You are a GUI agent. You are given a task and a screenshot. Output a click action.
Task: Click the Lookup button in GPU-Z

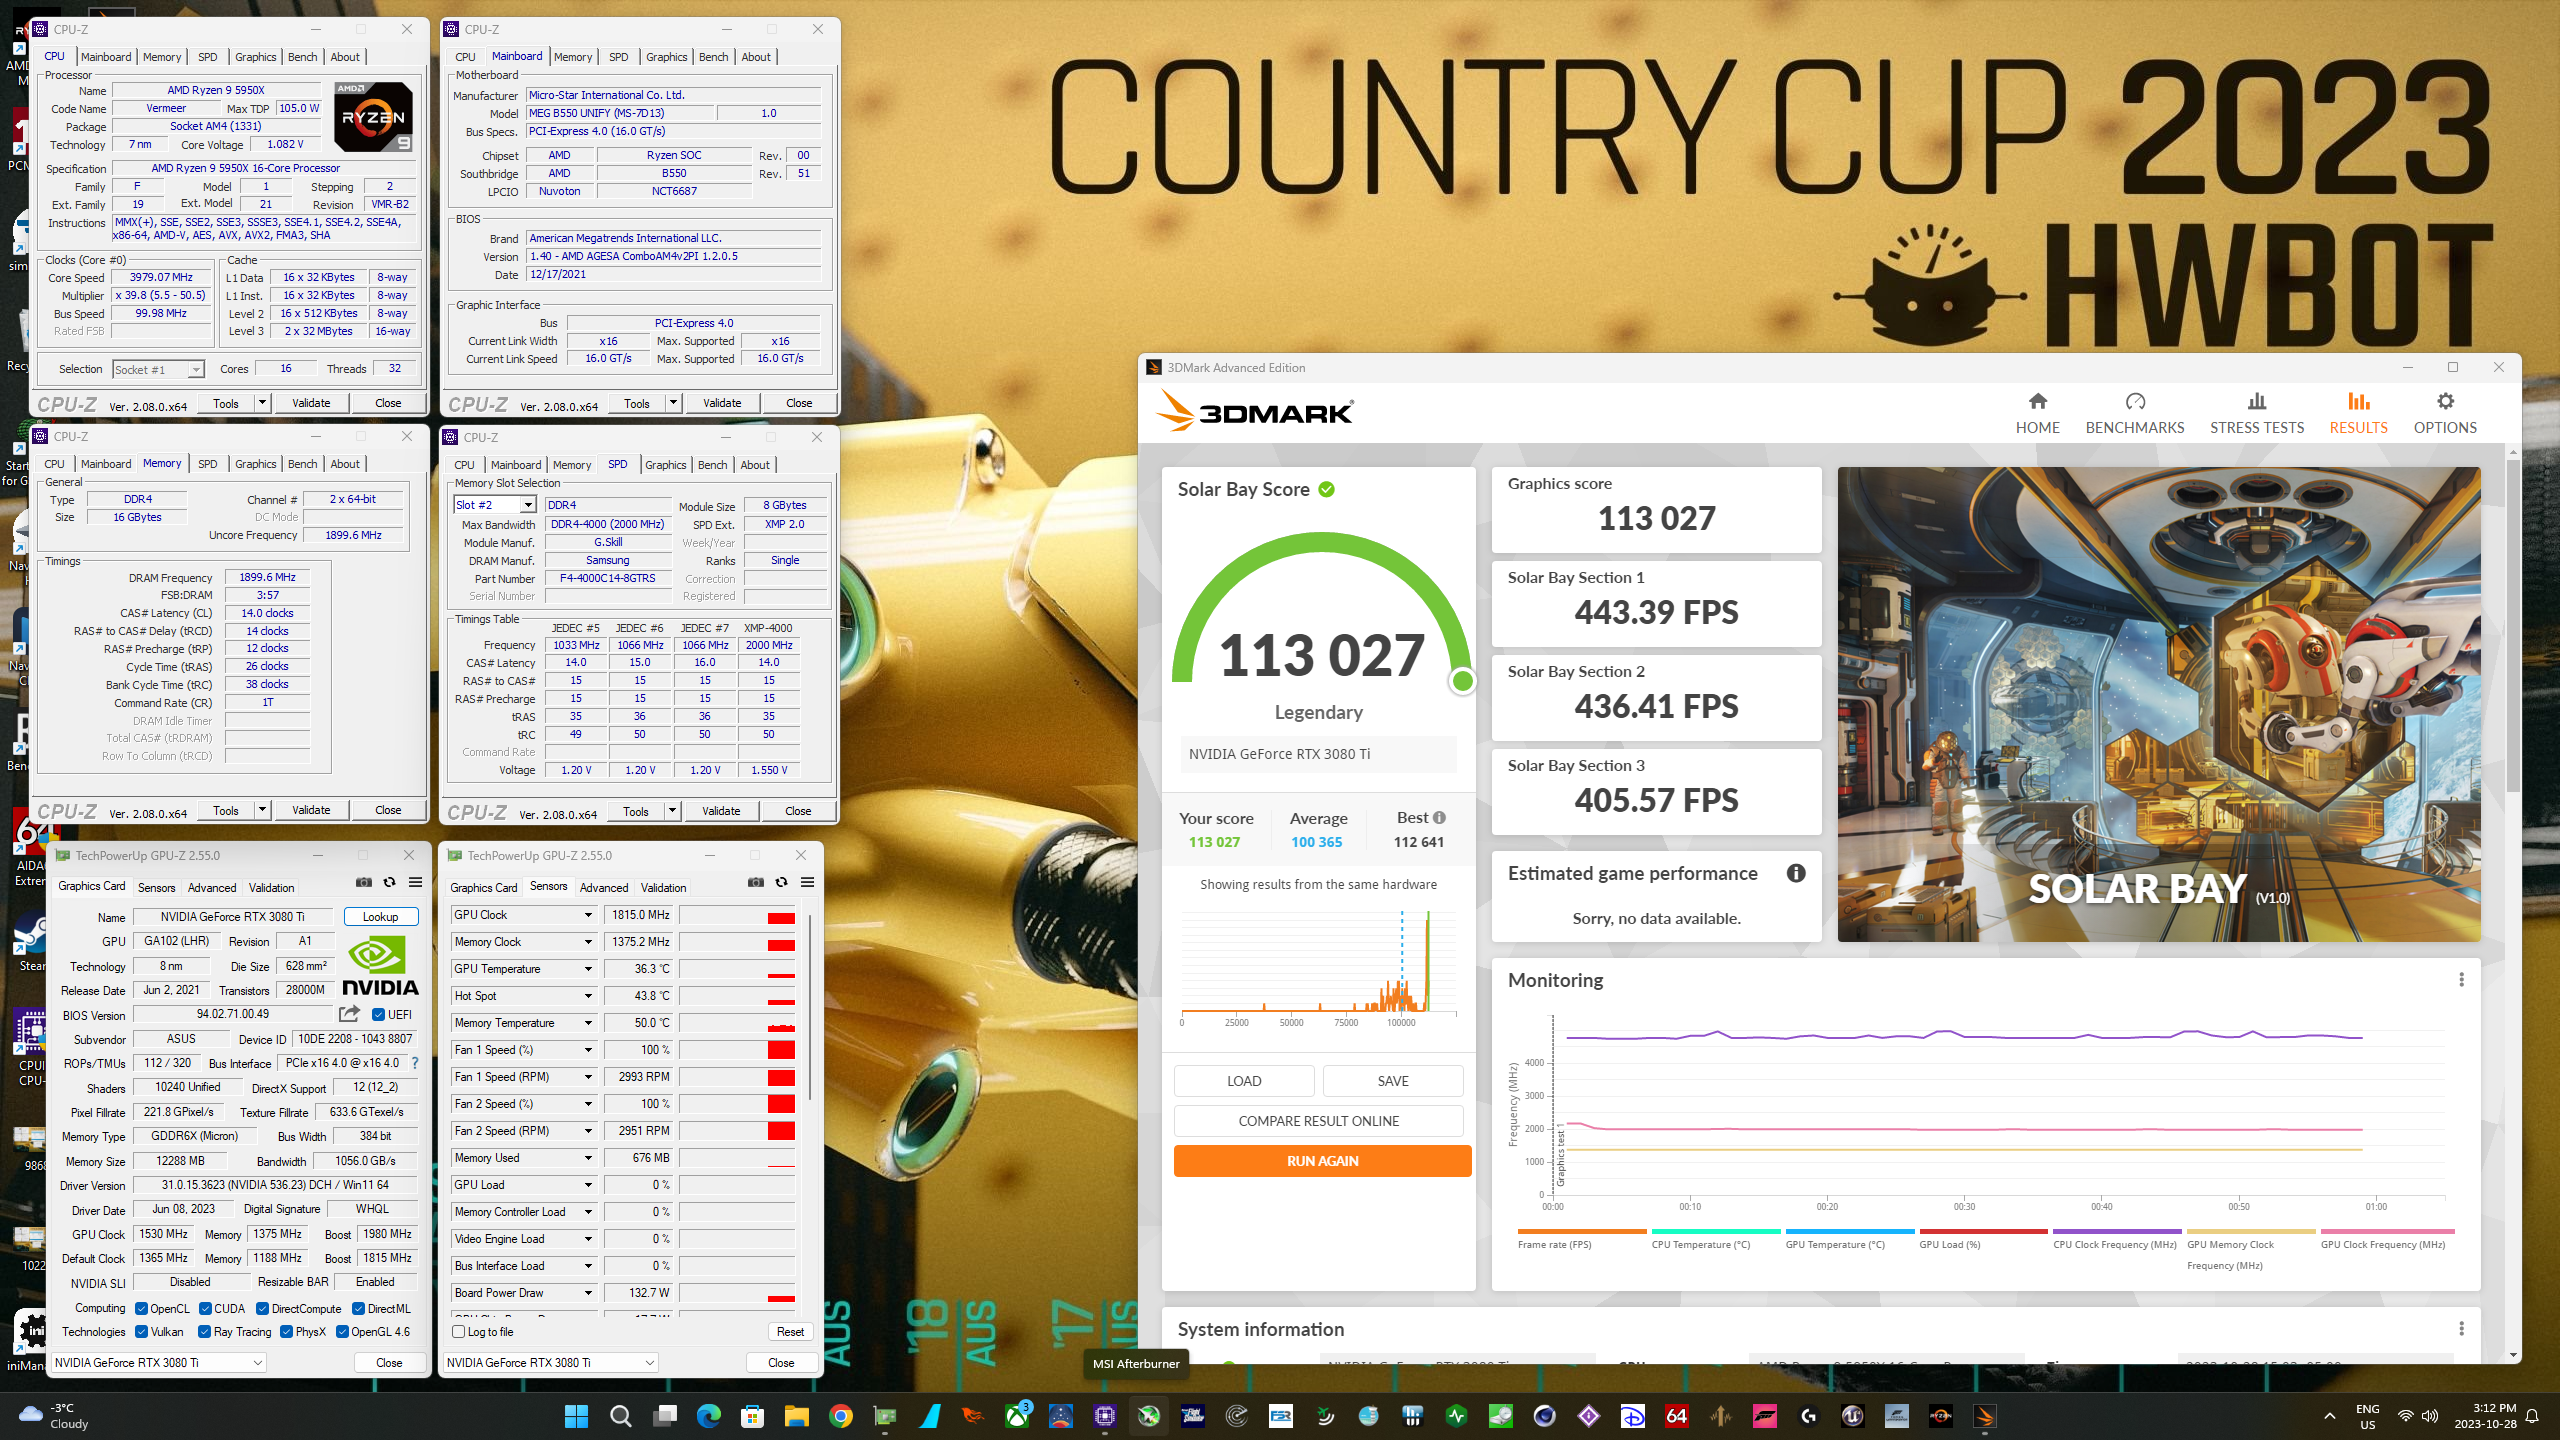(x=380, y=916)
